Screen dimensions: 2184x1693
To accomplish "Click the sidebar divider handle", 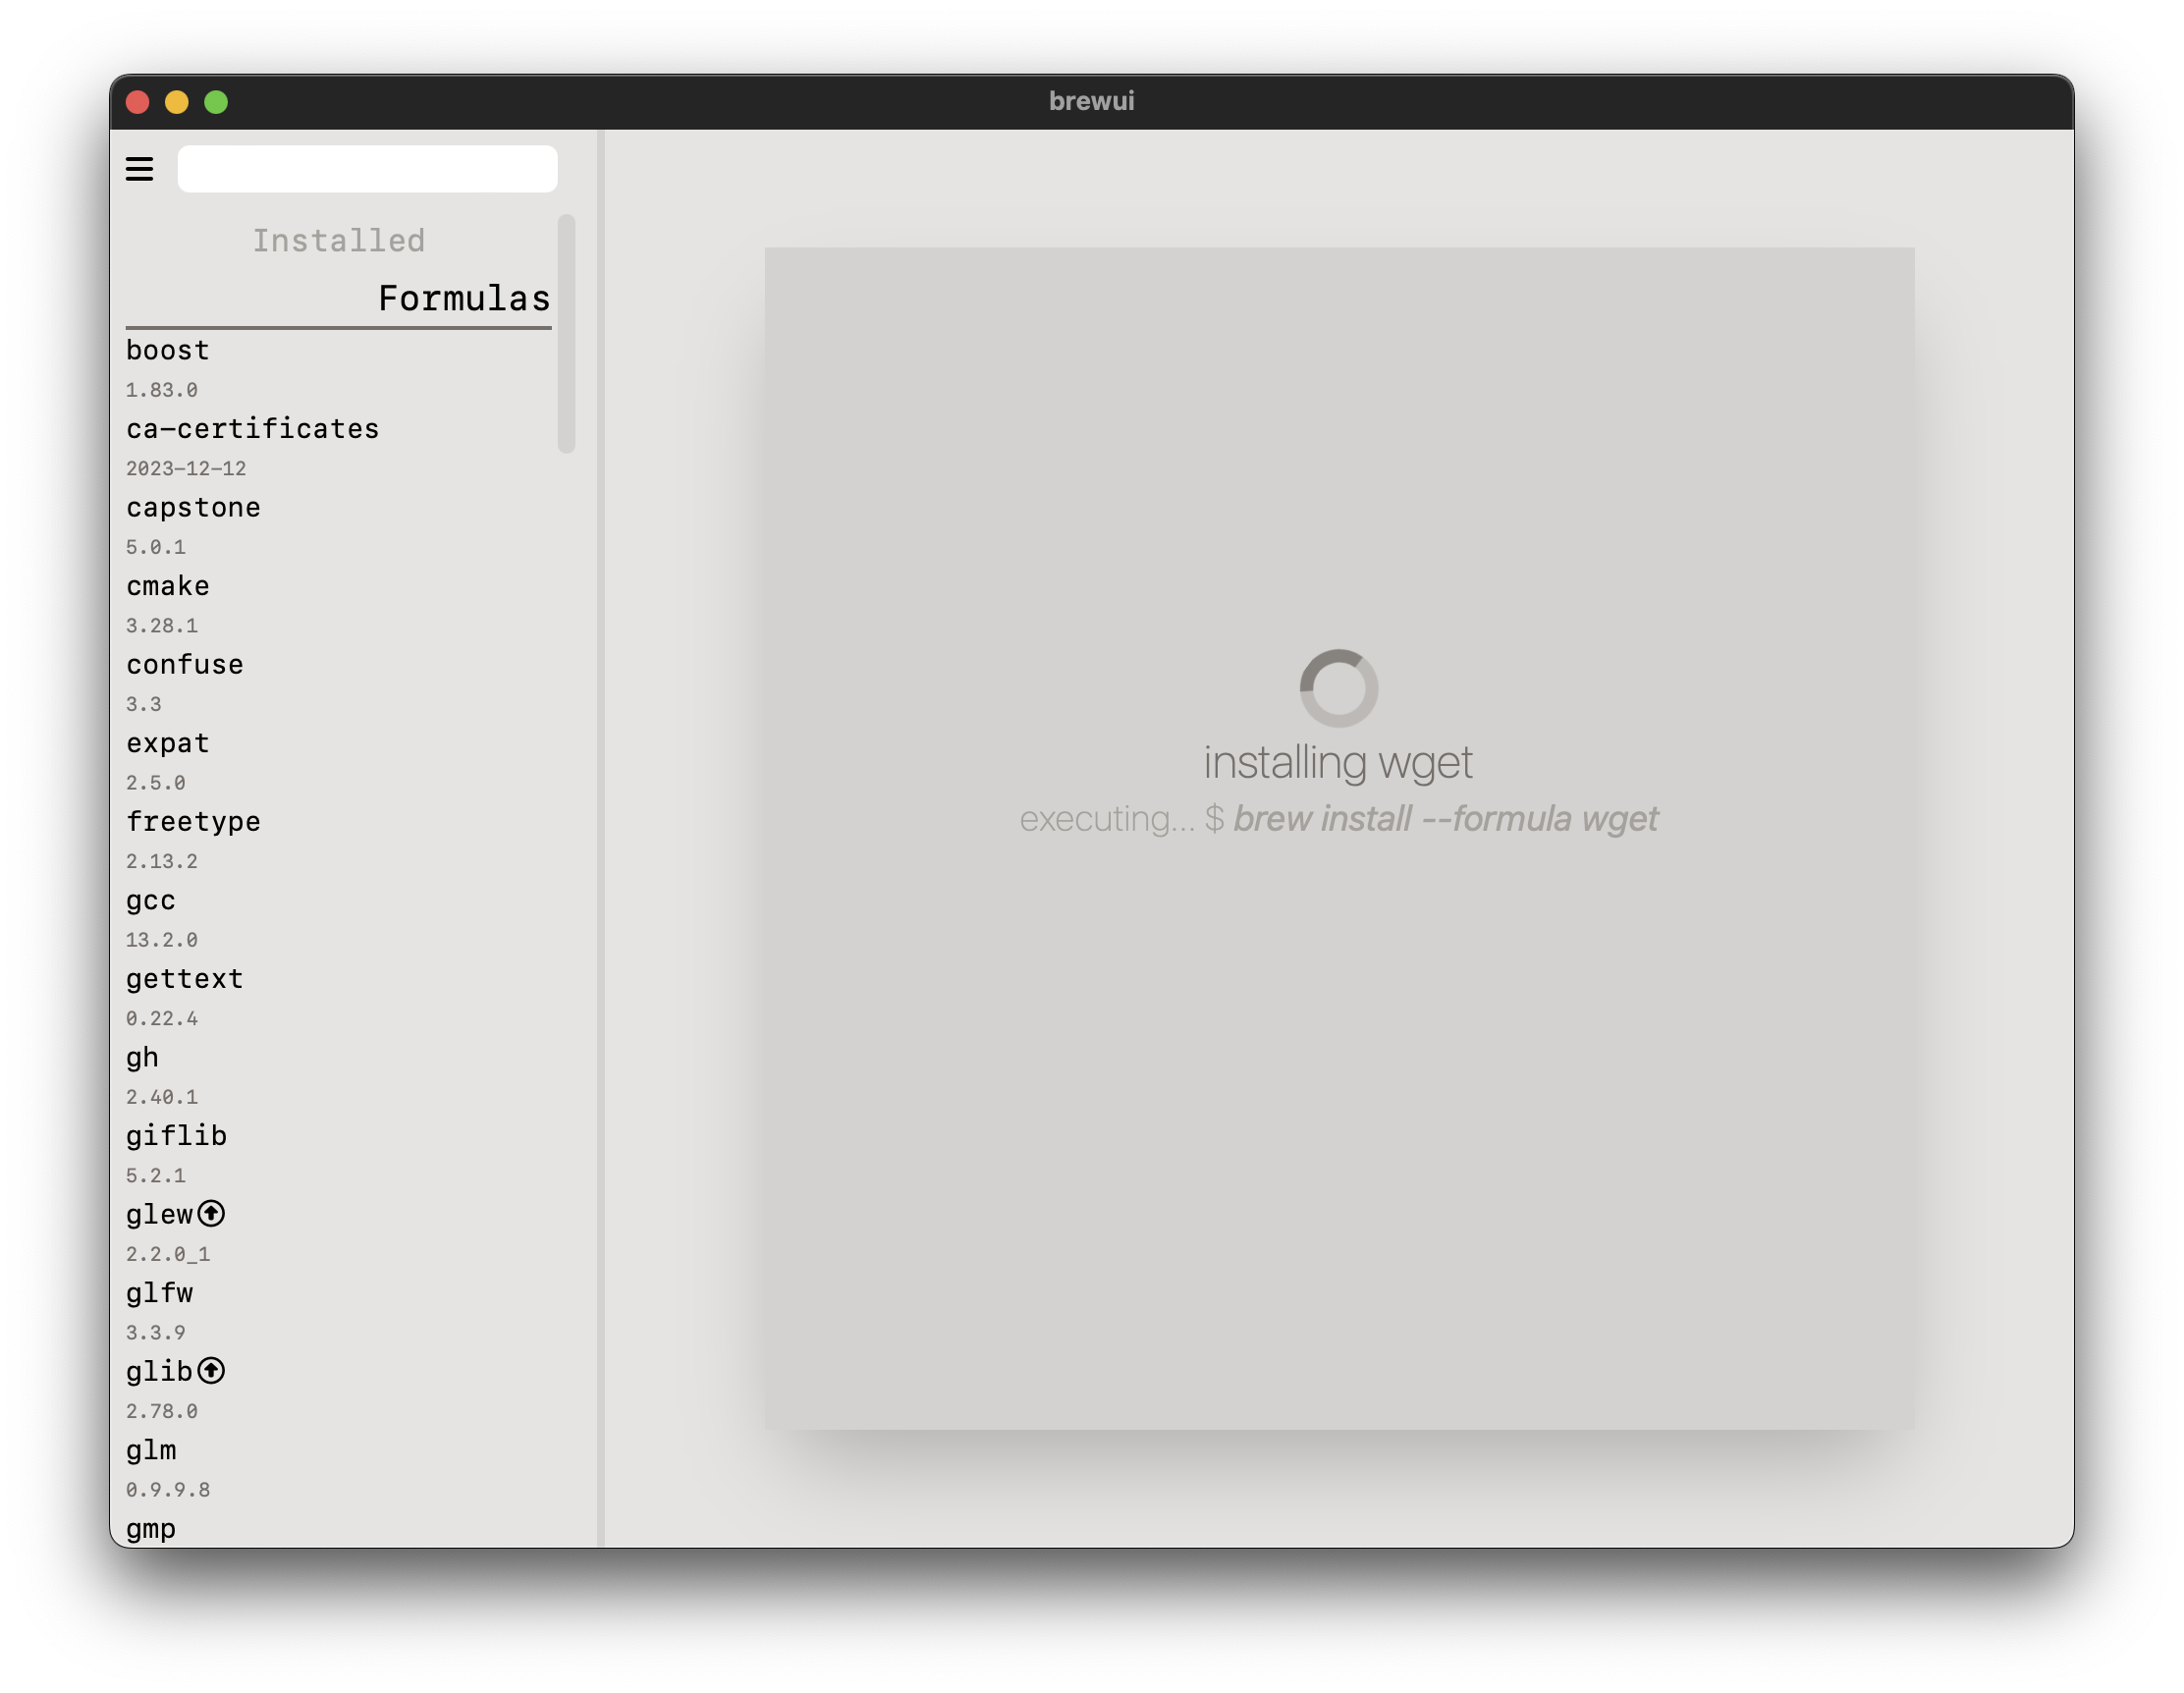I will tap(600, 838).
